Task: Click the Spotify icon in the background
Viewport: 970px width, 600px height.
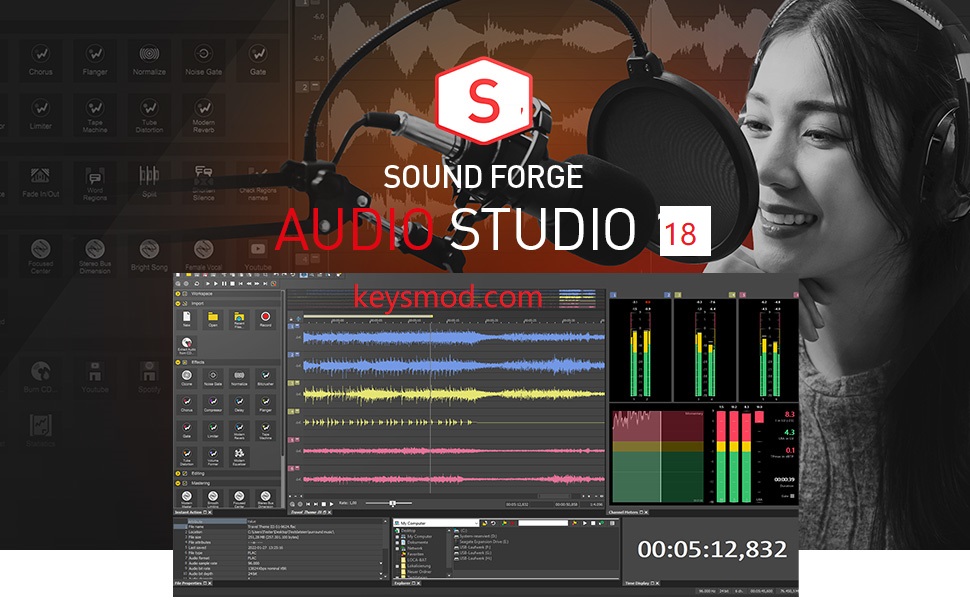Action: [149, 376]
